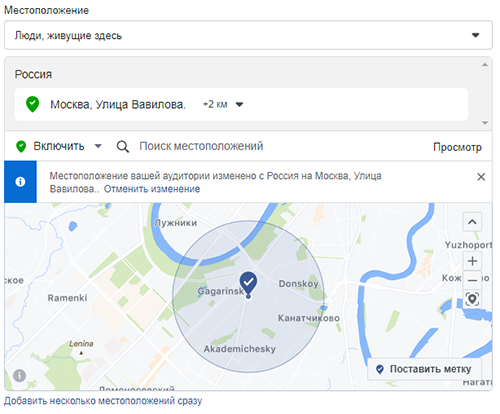
Task: Click the gray map info icon
Action: click(x=19, y=375)
